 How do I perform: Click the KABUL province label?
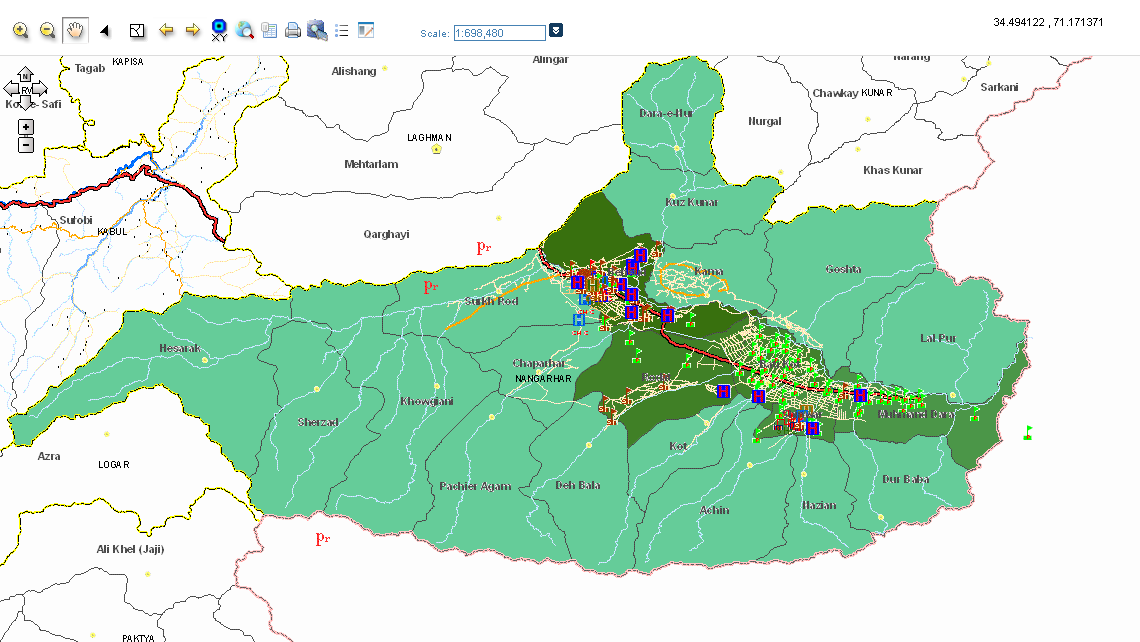point(113,232)
